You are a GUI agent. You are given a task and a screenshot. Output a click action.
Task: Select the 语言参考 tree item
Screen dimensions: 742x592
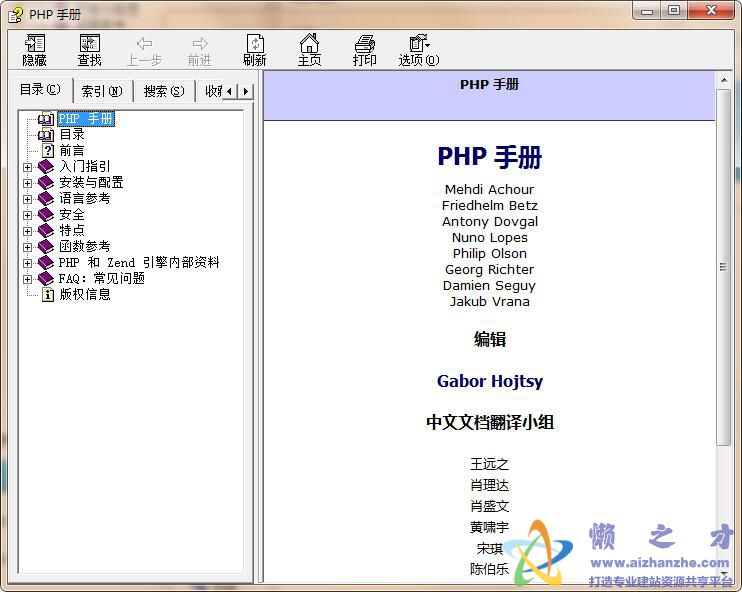click(85, 199)
